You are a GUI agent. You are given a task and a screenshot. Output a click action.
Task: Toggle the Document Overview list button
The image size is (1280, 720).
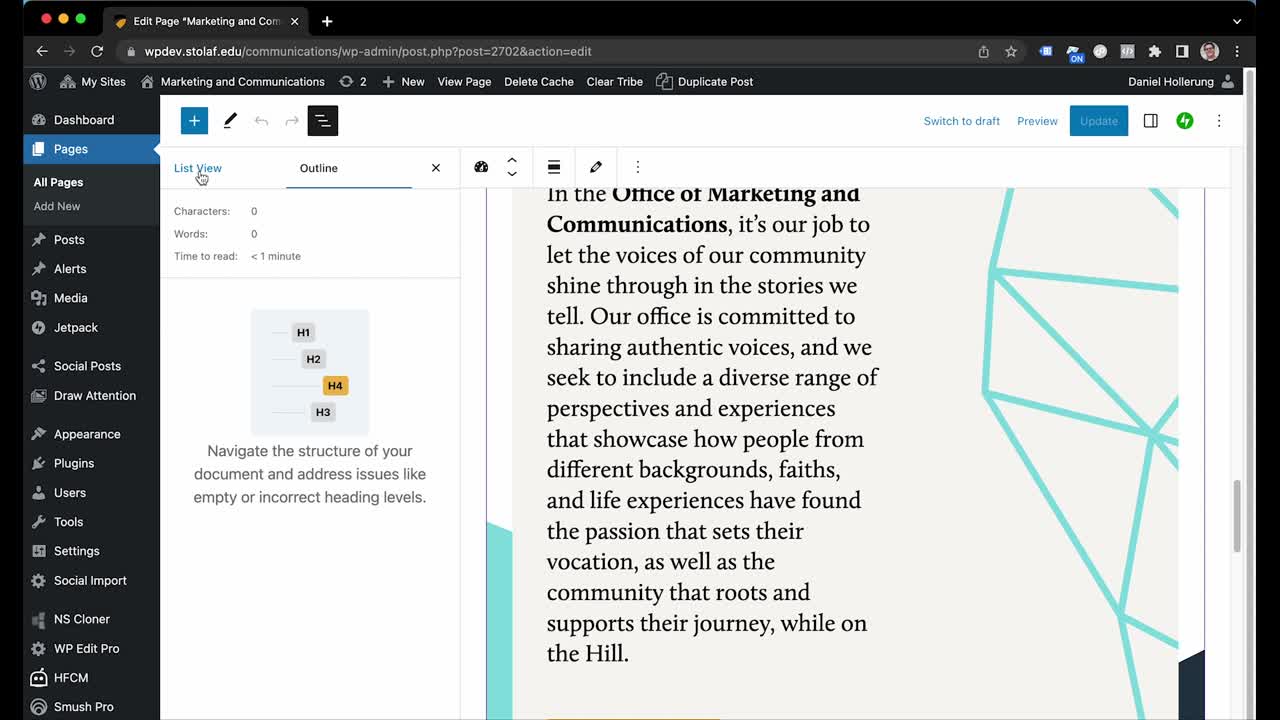point(323,121)
